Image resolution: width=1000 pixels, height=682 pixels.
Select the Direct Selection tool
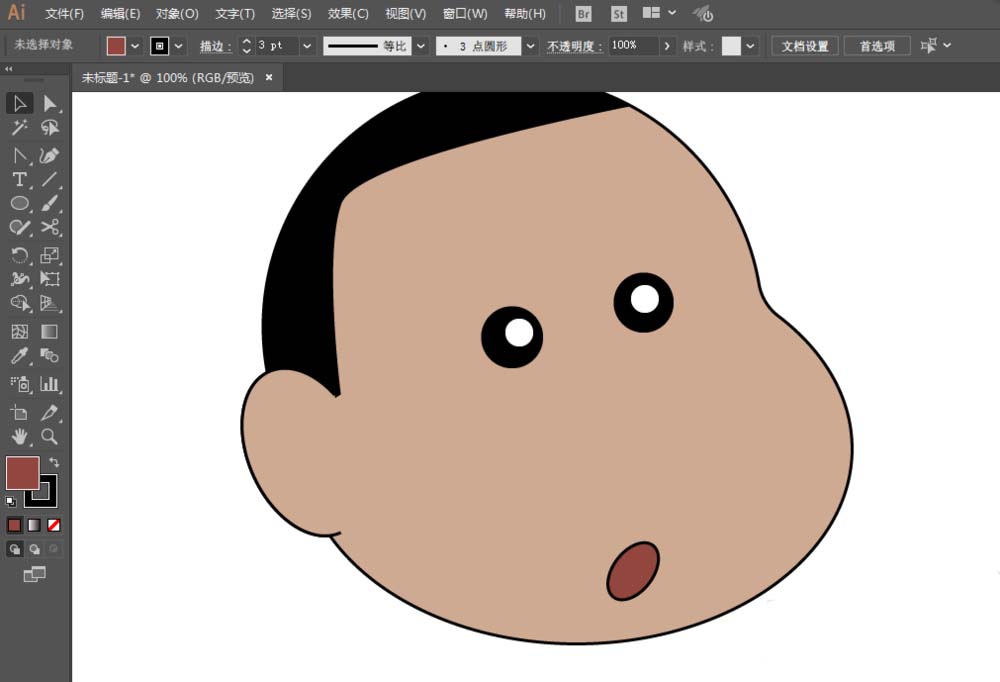coord(49,103)
